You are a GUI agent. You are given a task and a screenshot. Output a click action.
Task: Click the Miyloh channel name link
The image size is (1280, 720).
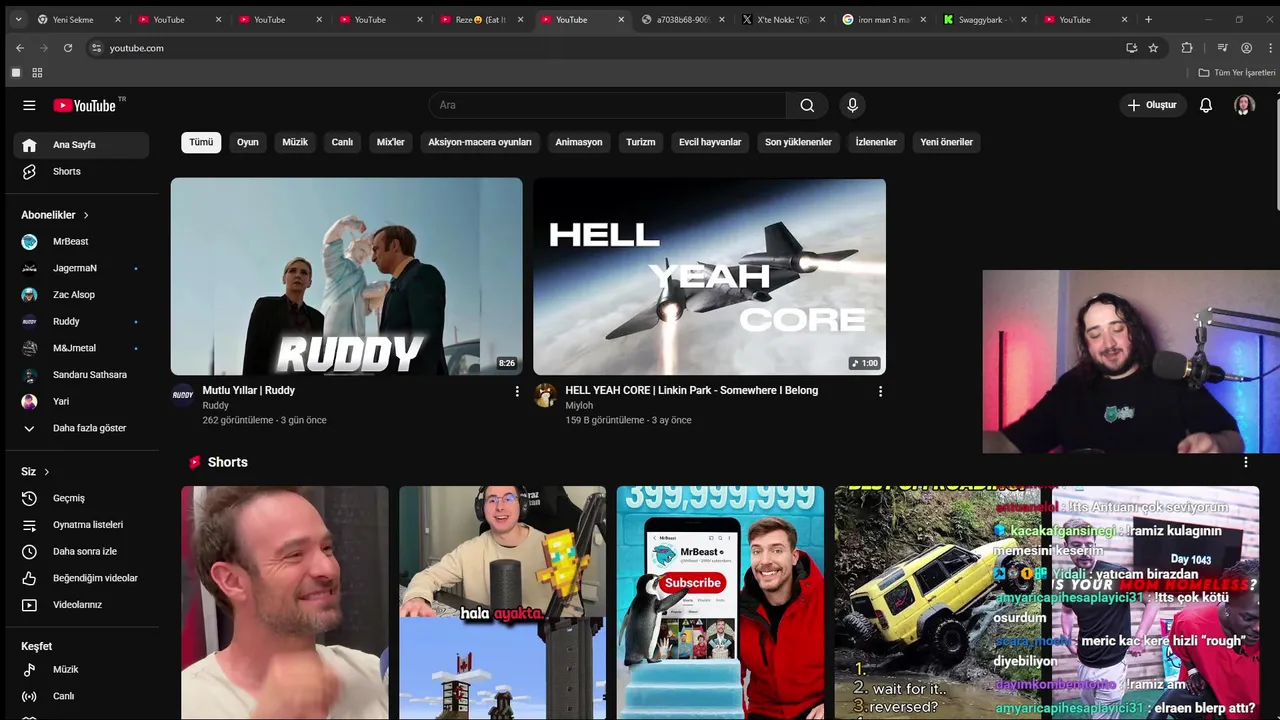coord(579,406)
